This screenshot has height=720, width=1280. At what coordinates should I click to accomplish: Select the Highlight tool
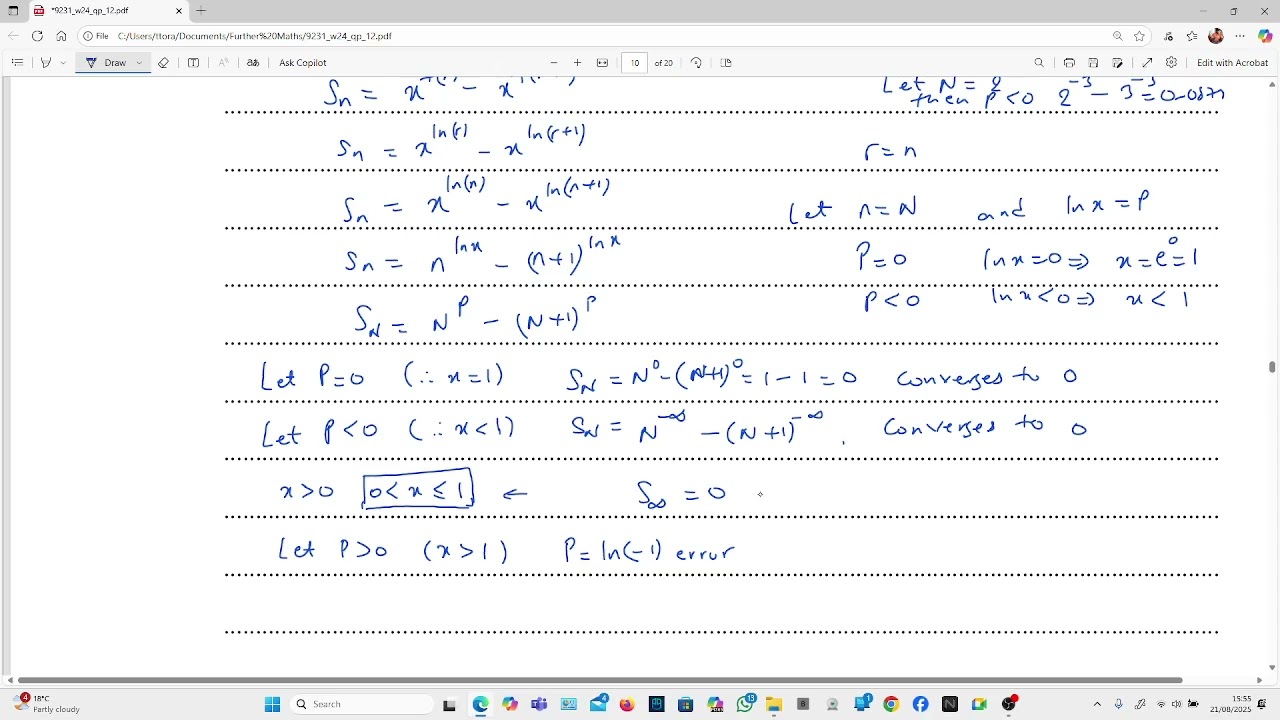(x=45, y=62)
